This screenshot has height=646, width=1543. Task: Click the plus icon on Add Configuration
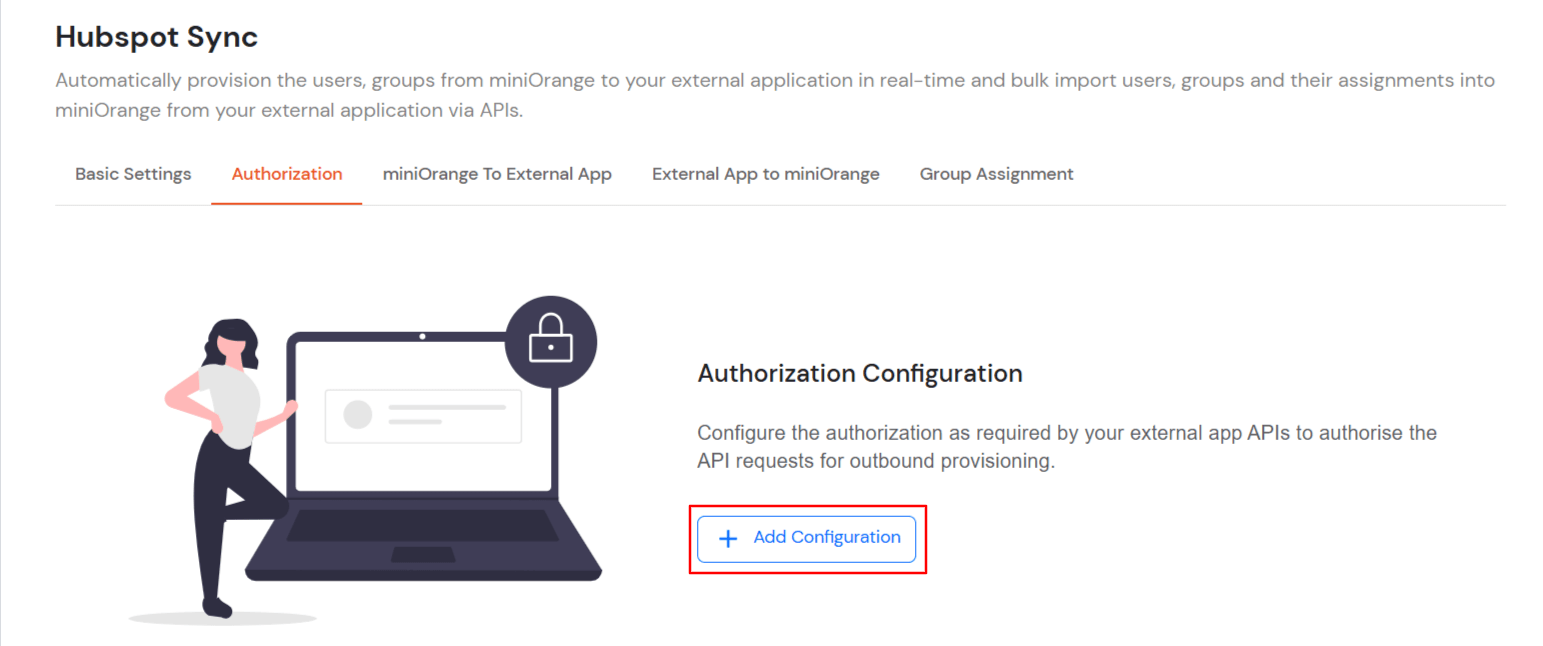click(x=727, y=538)
